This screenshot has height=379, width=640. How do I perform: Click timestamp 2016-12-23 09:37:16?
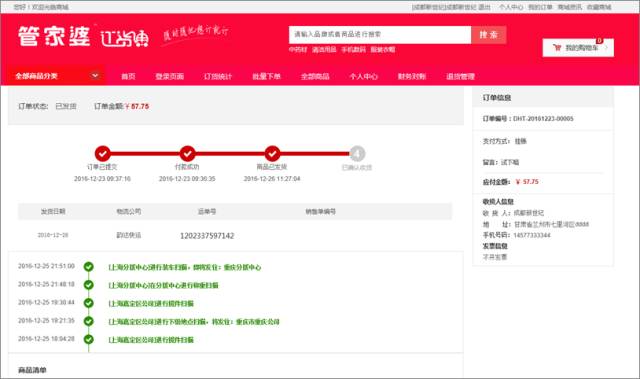click(102, 179)
